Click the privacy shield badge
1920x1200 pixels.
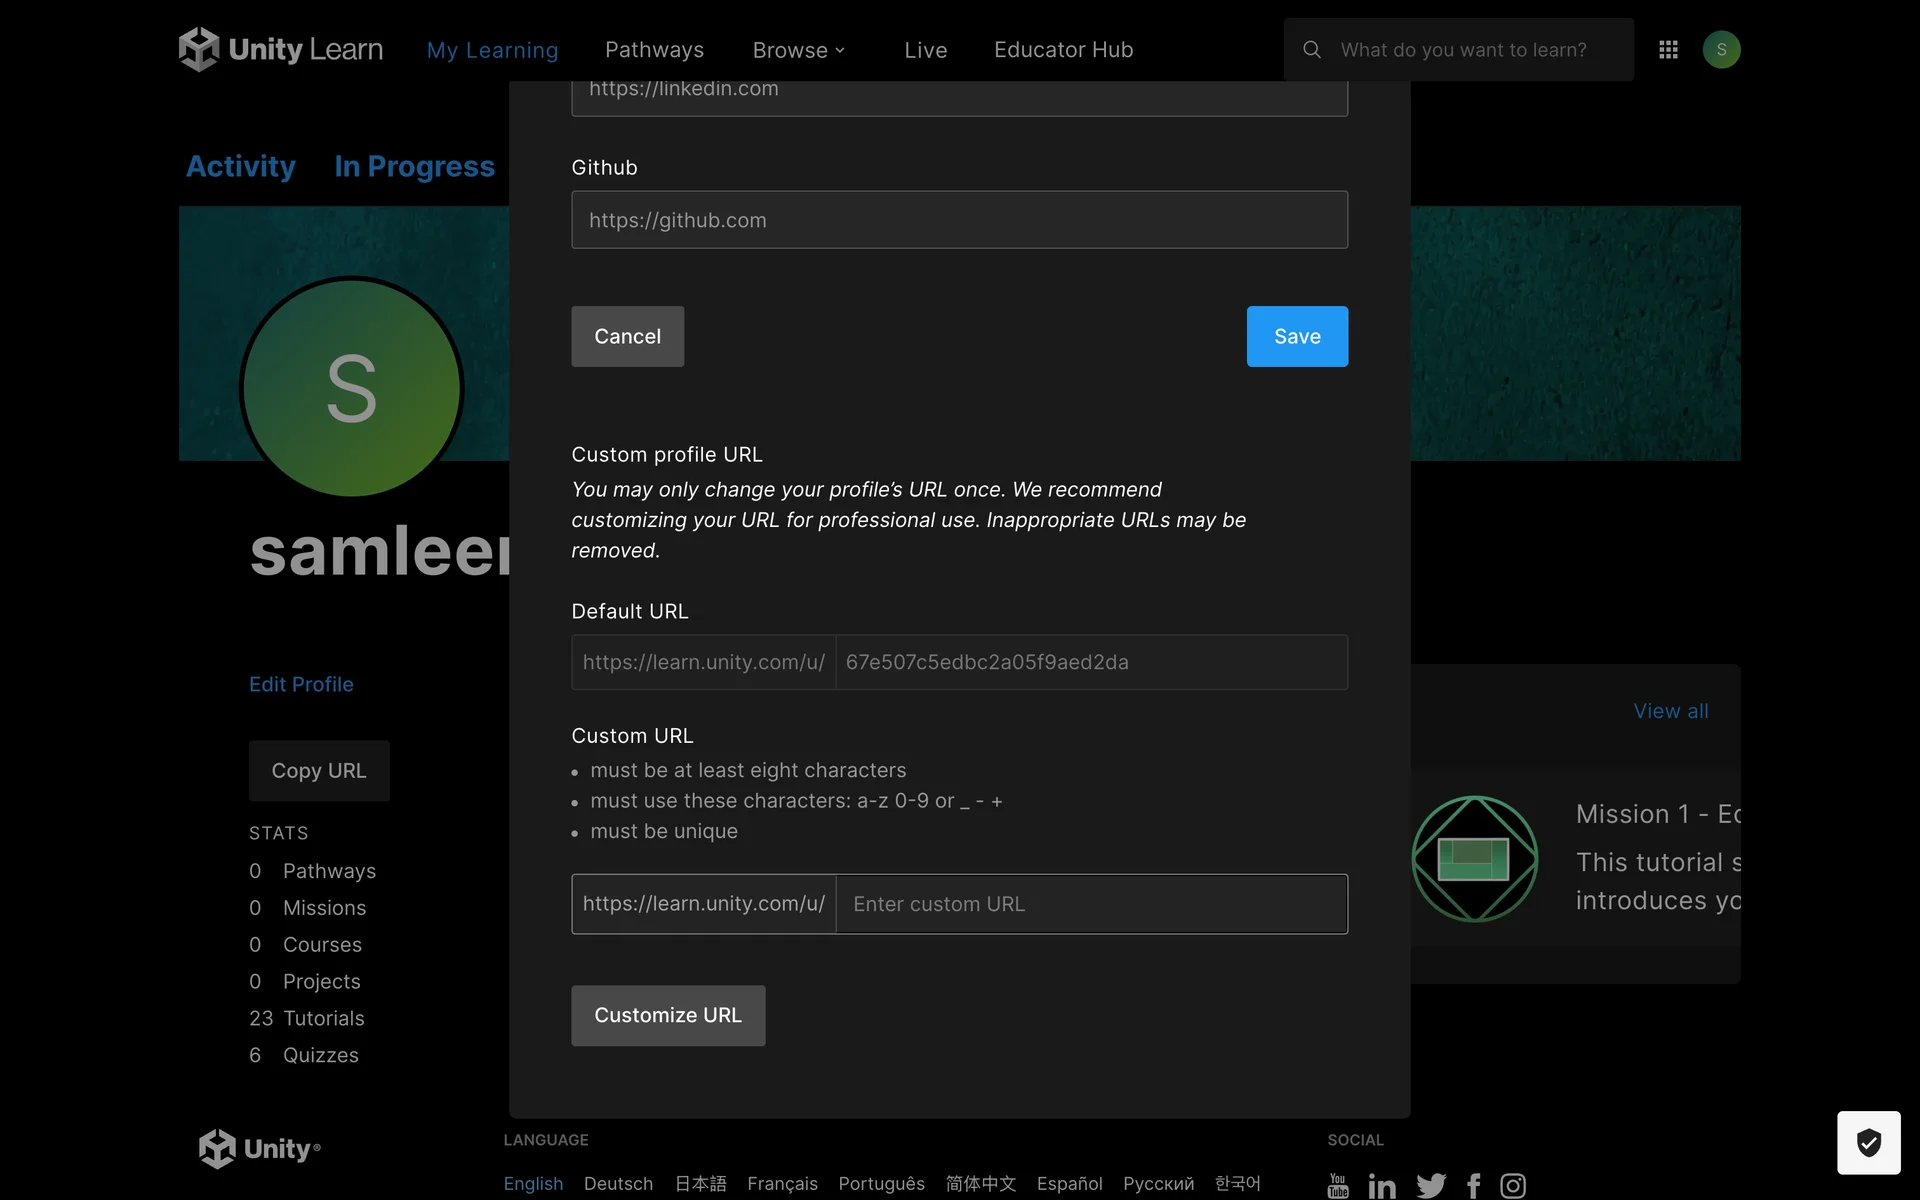1868,1142
